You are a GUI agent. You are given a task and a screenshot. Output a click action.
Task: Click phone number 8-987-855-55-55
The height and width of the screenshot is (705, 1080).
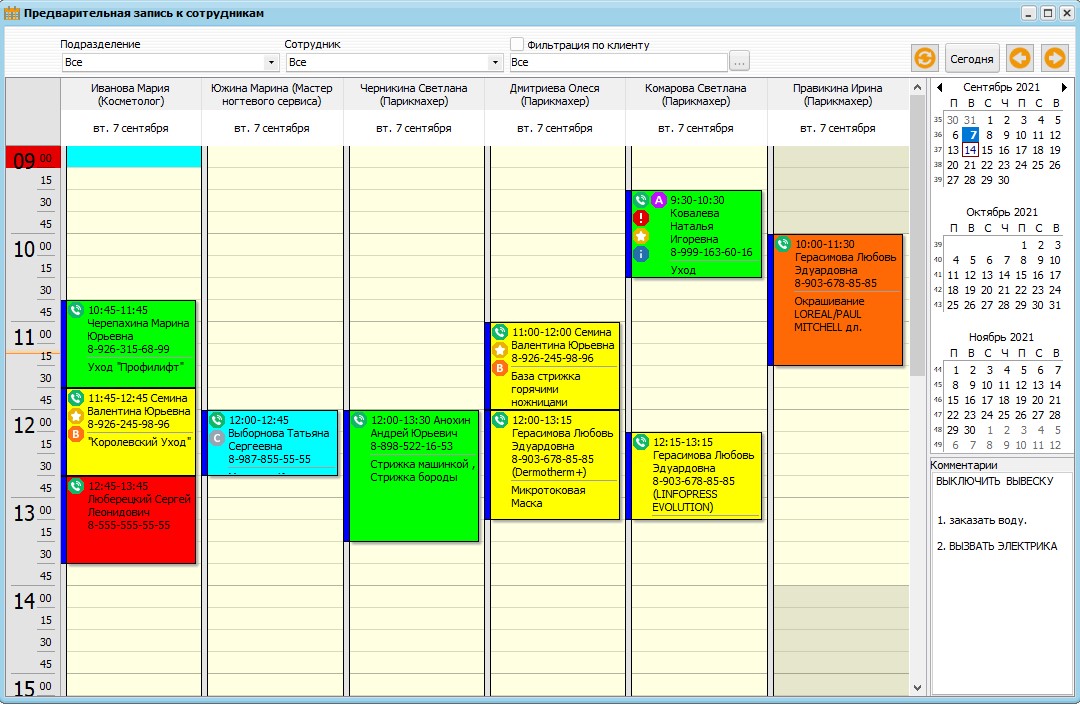tap(269, 459)
